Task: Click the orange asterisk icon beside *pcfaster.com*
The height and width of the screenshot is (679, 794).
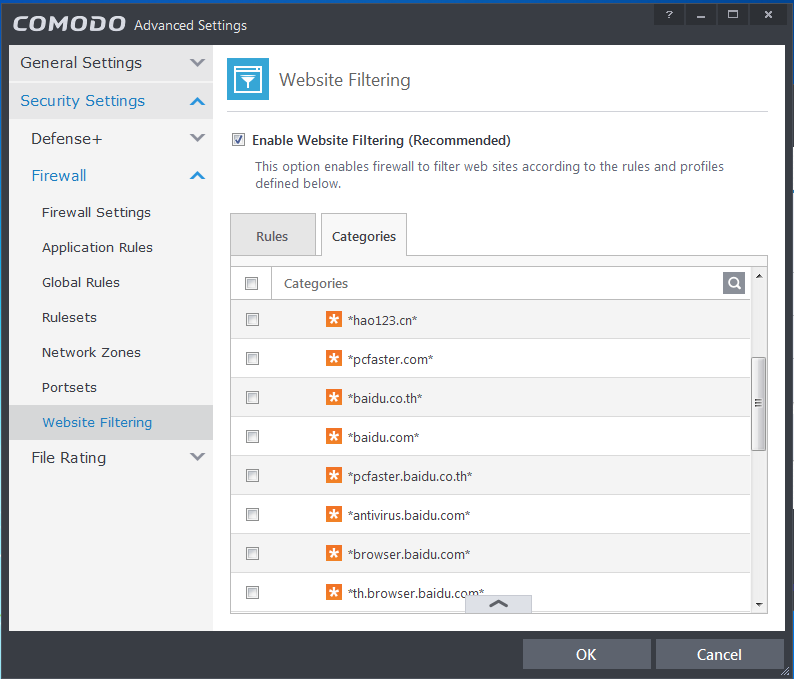Action: (334, 358)
